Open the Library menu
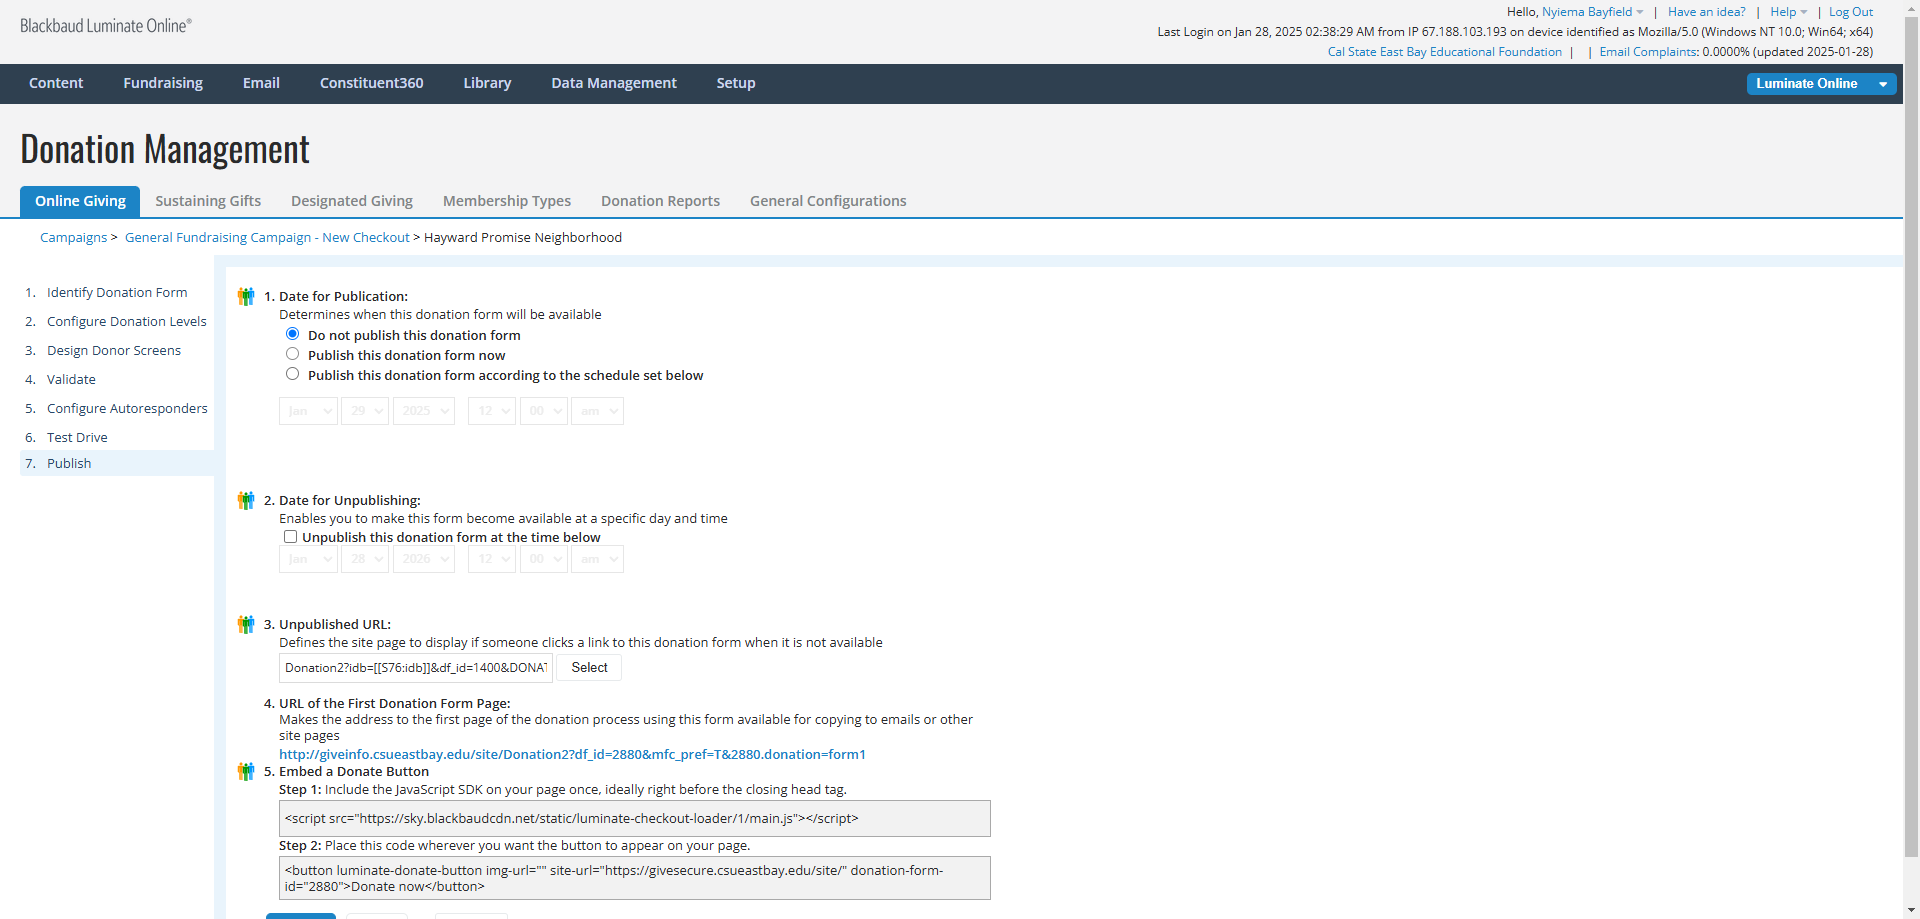This screenshot has height=919, width=1920. (487, 83)
